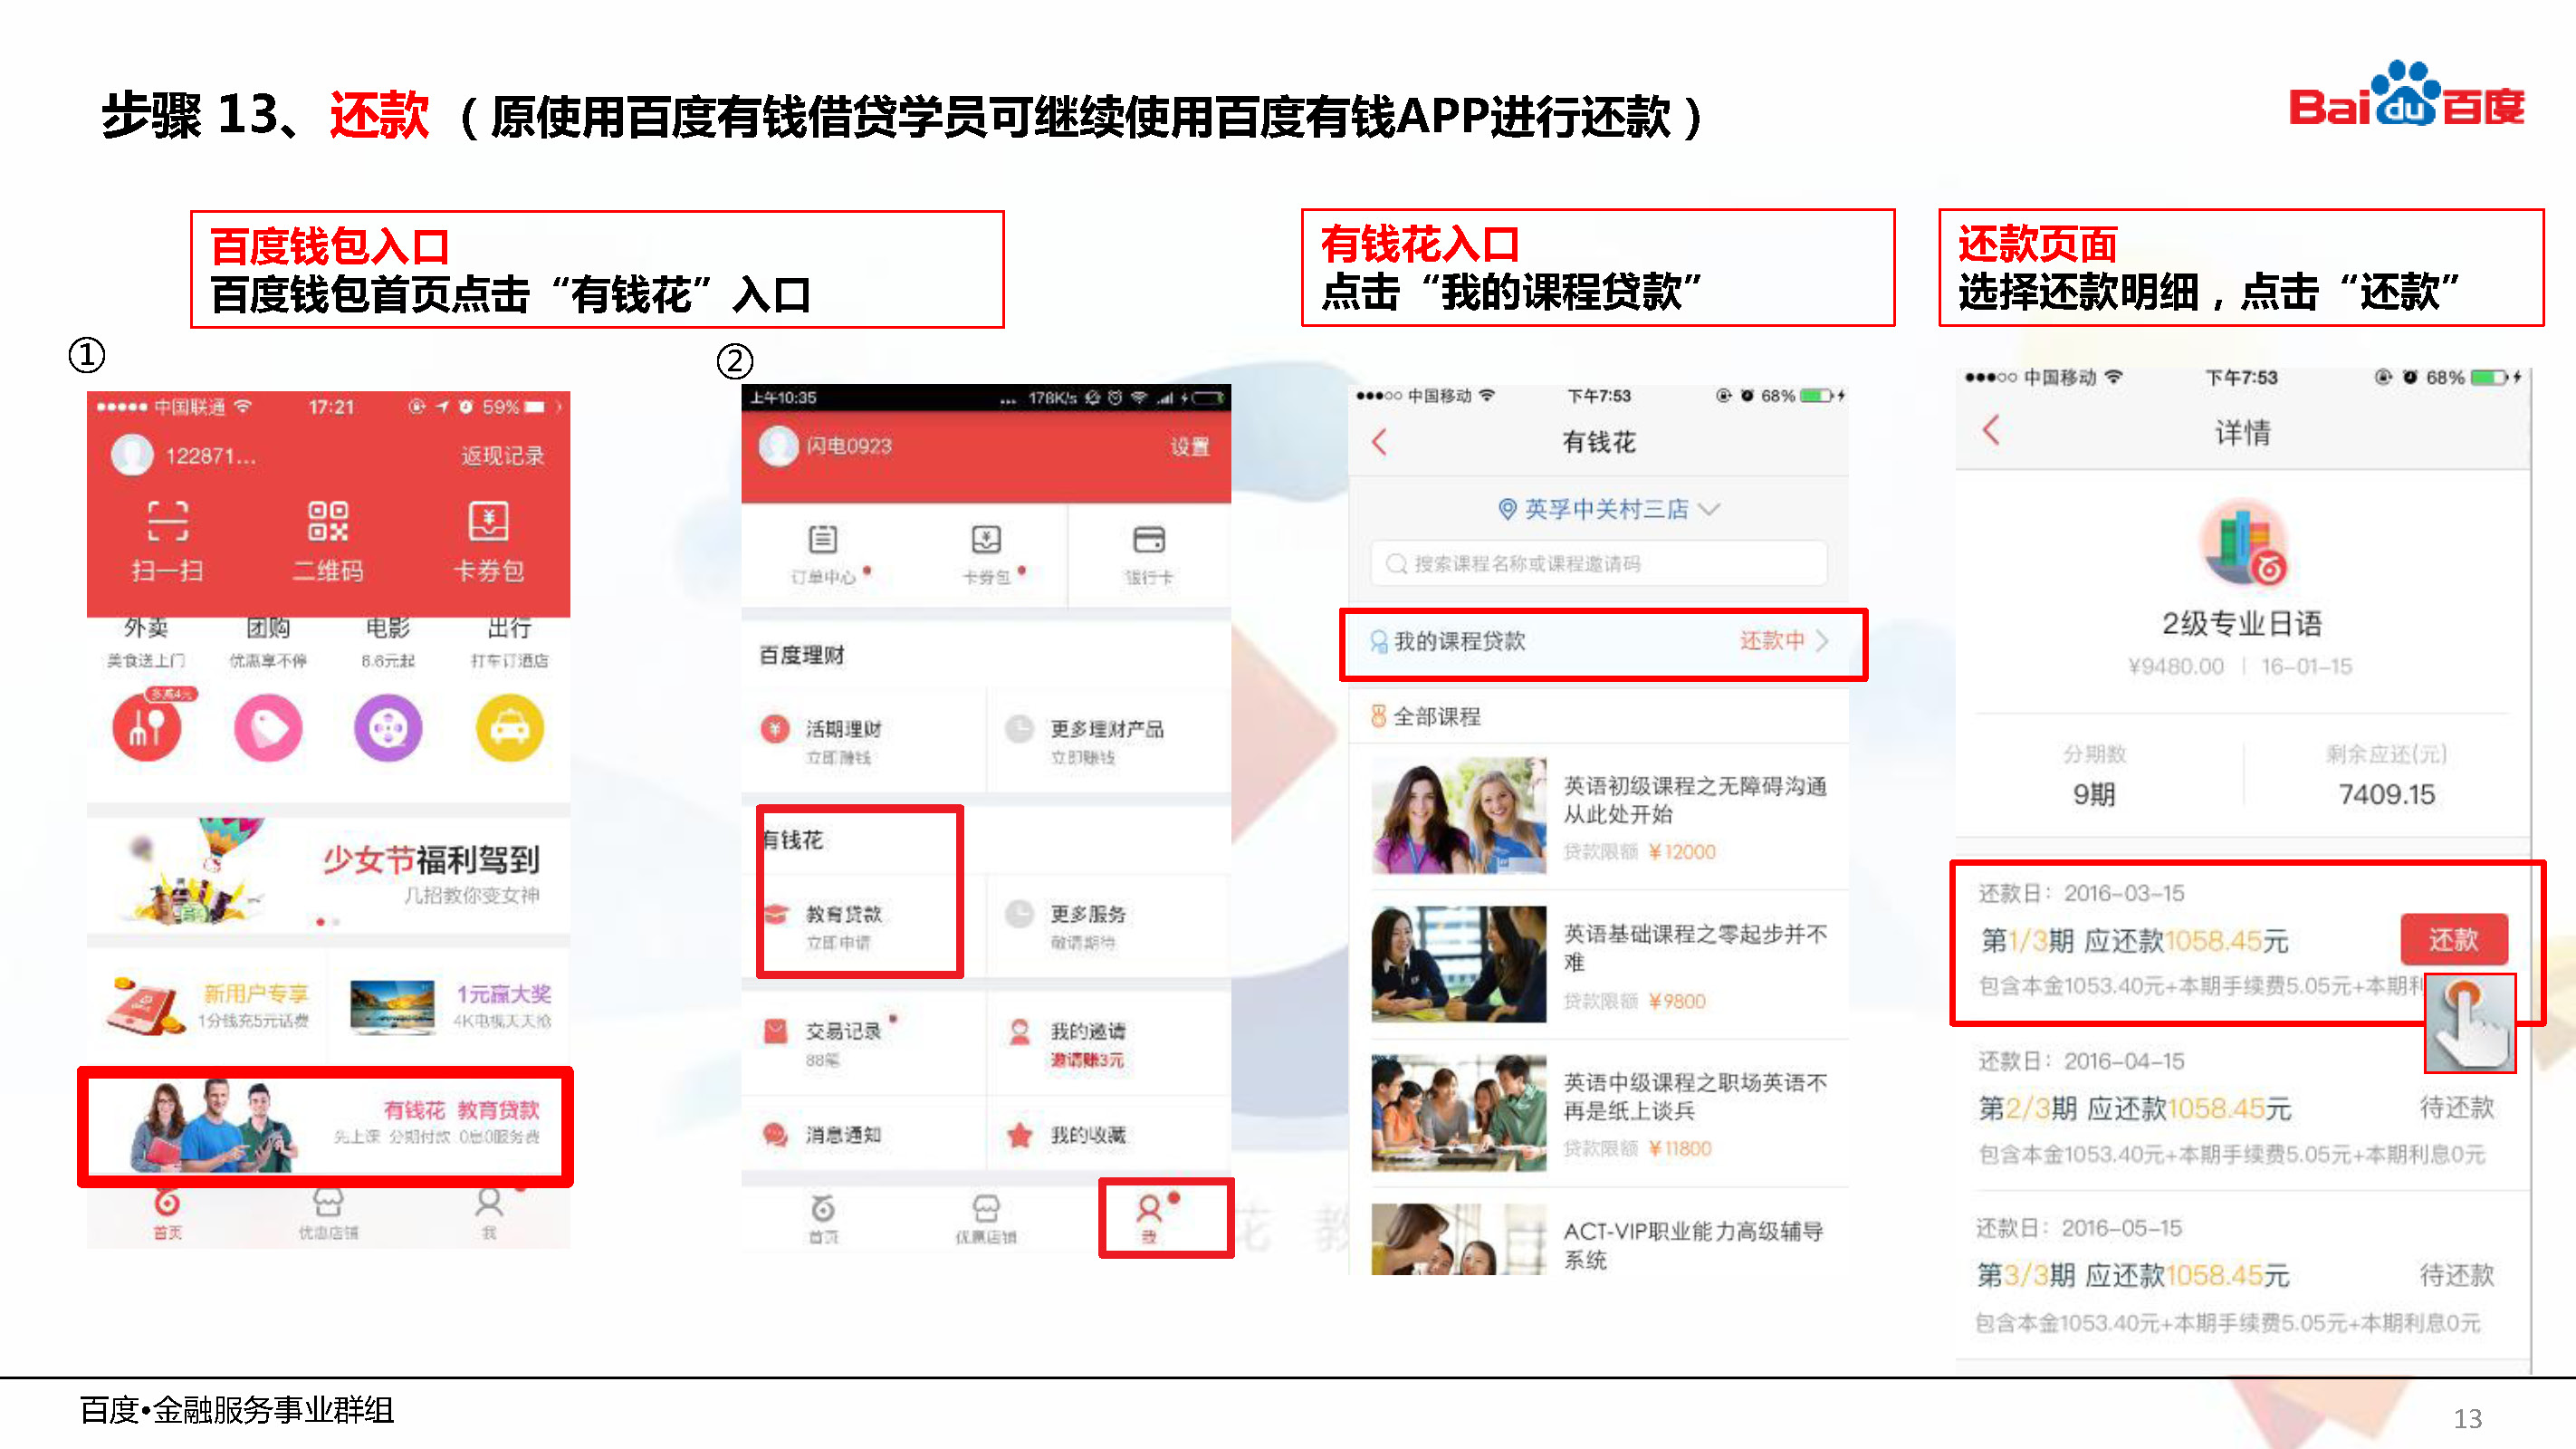Image resolution: width=2576 pixels, height=1449 pixels.
Task: Go back from 有钱花 page
Action: tap(1380, 442)
